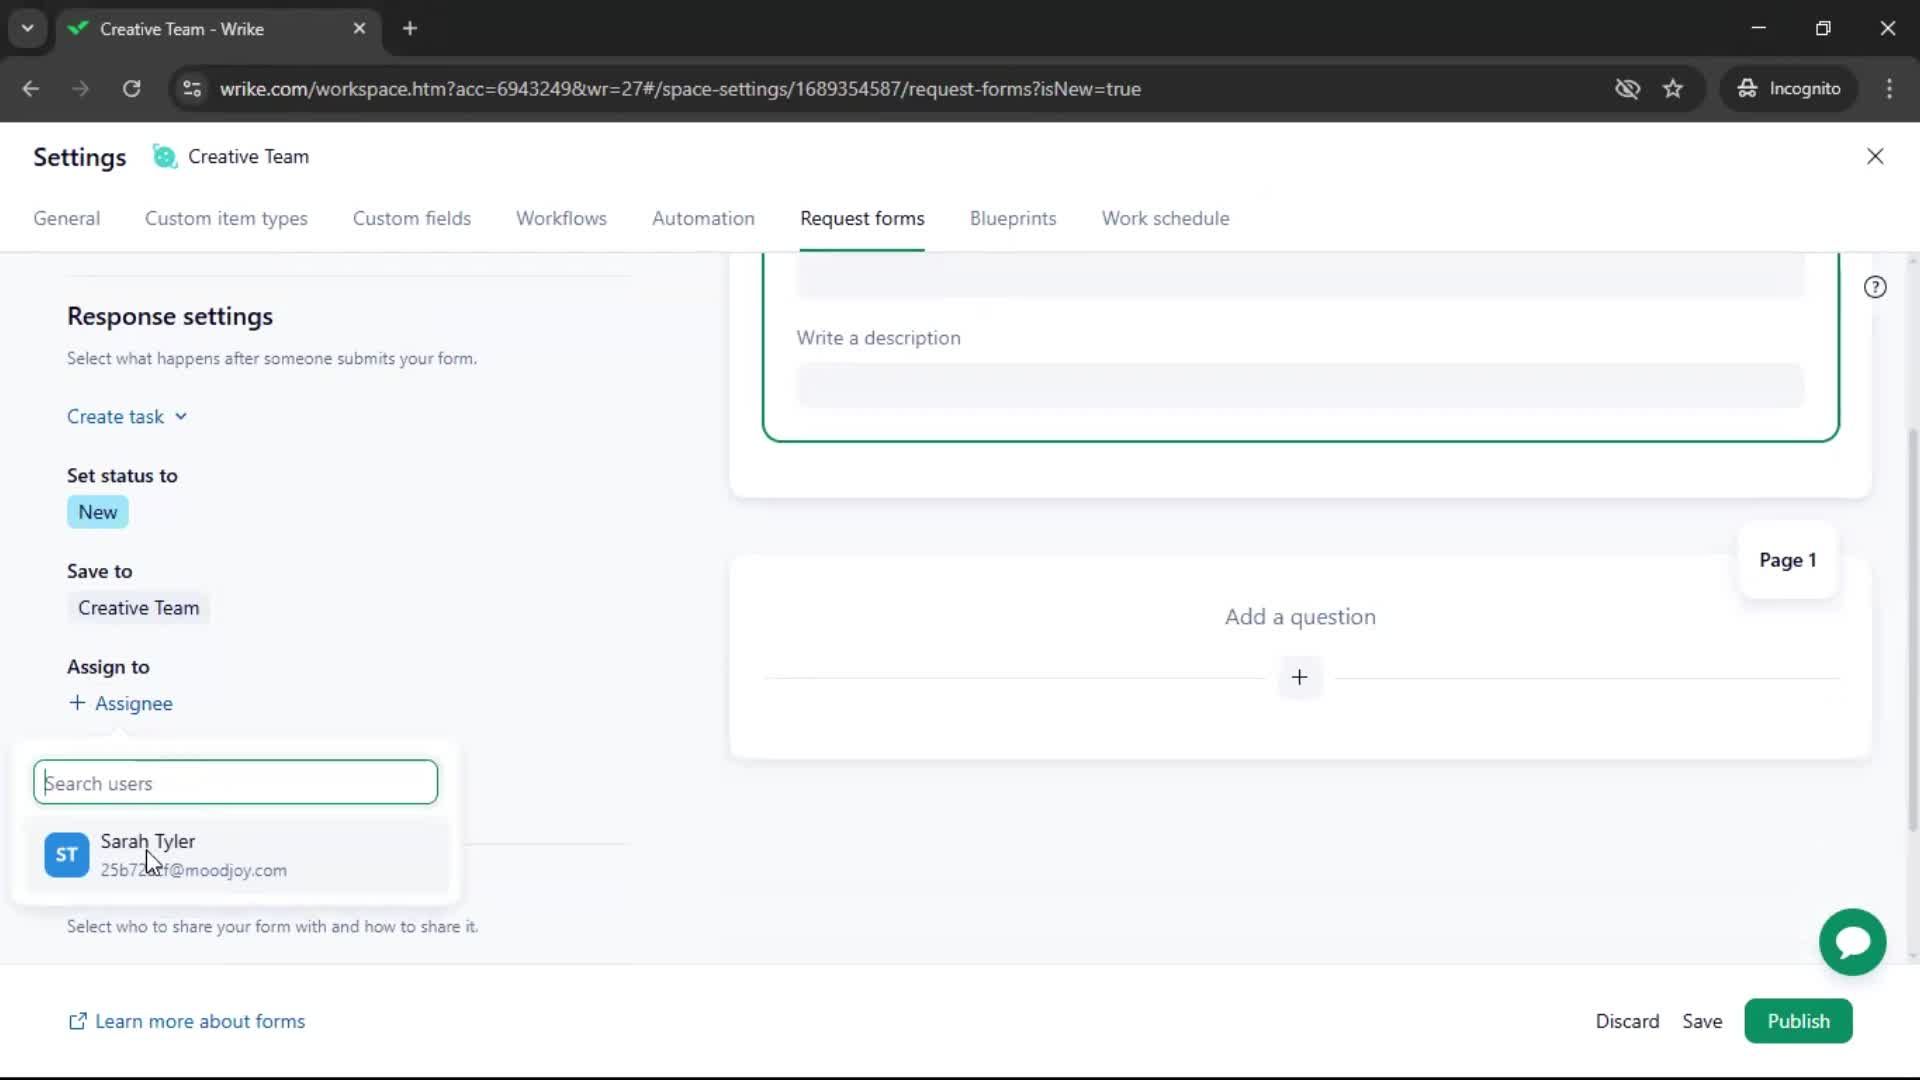Click the plus icon to add a question

coord(1299,677)
